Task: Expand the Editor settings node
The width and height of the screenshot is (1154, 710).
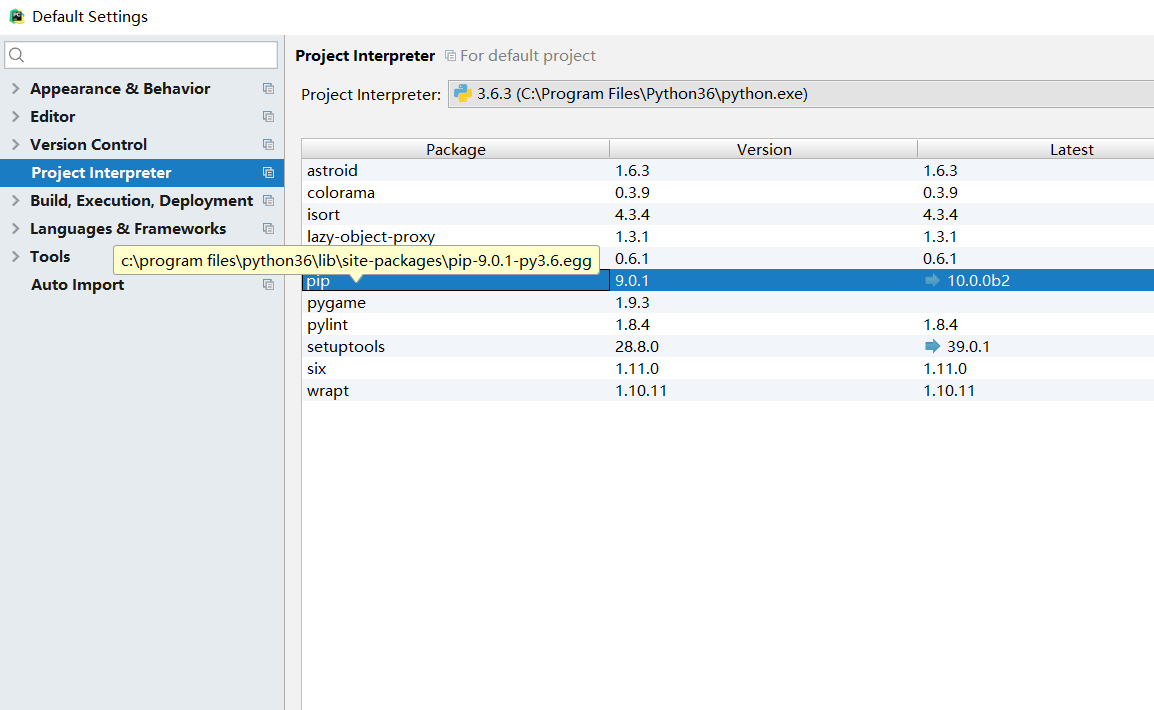Action: click(x=15, y=117)
